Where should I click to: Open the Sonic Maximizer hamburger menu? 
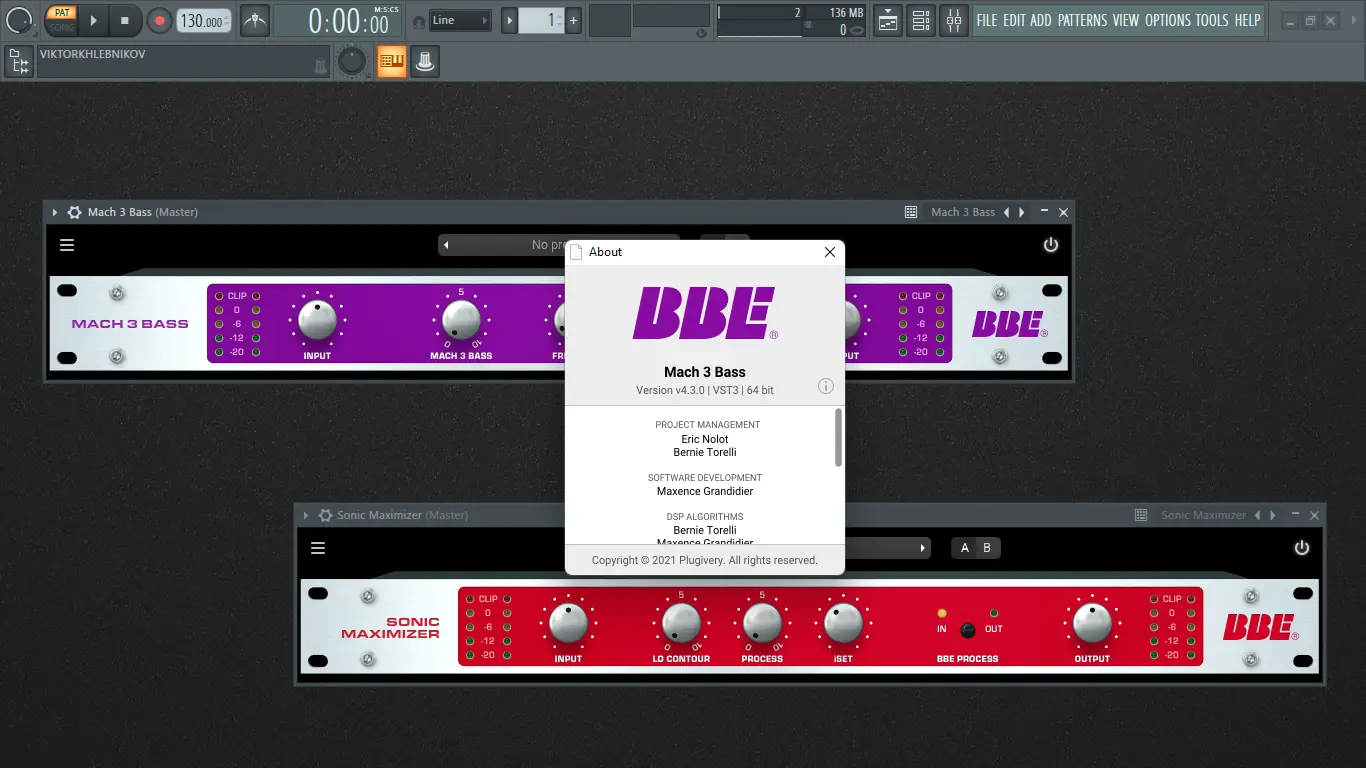pyautogui.click(x=317, y=547)
